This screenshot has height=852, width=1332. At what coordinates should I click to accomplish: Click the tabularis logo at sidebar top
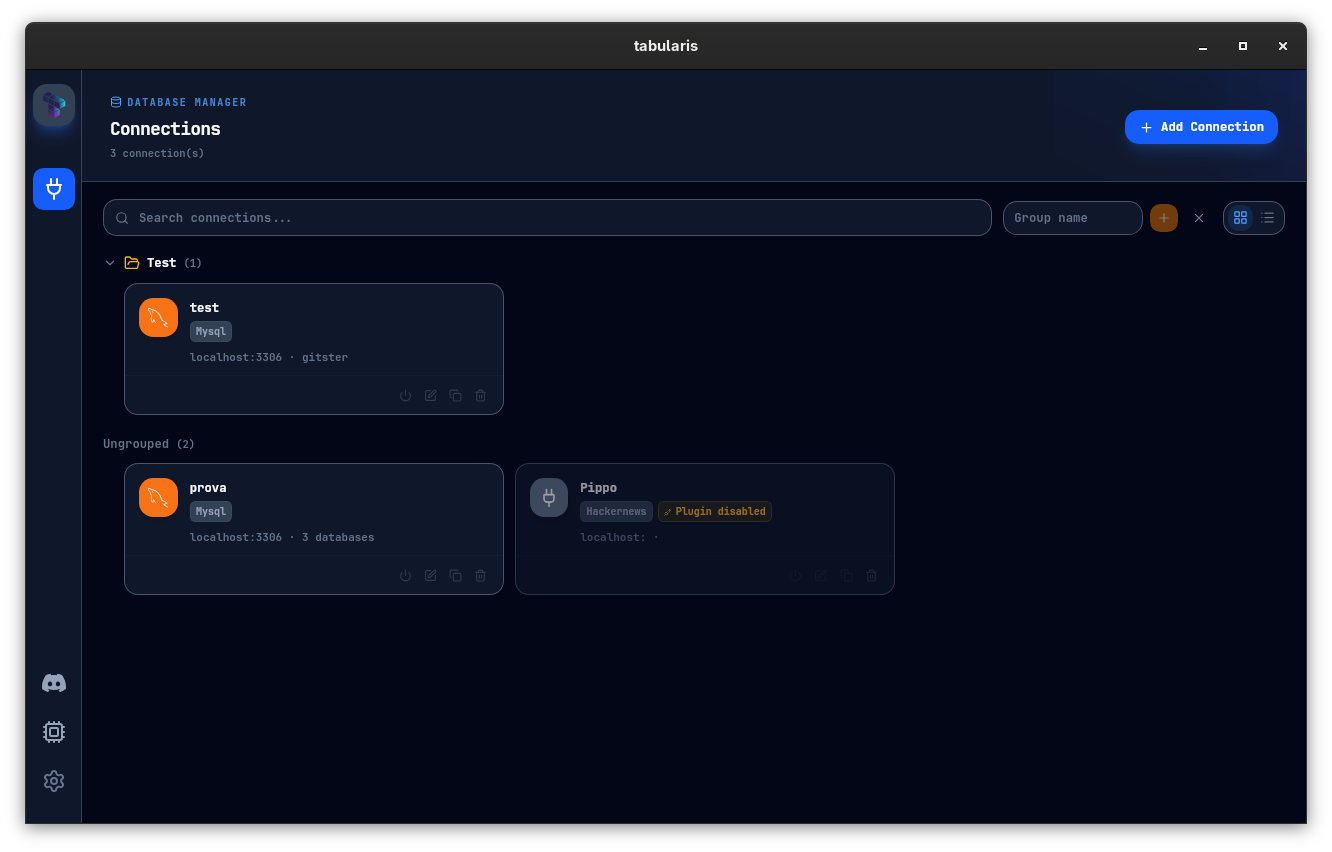pyautogui.click(x=54, y=105)
